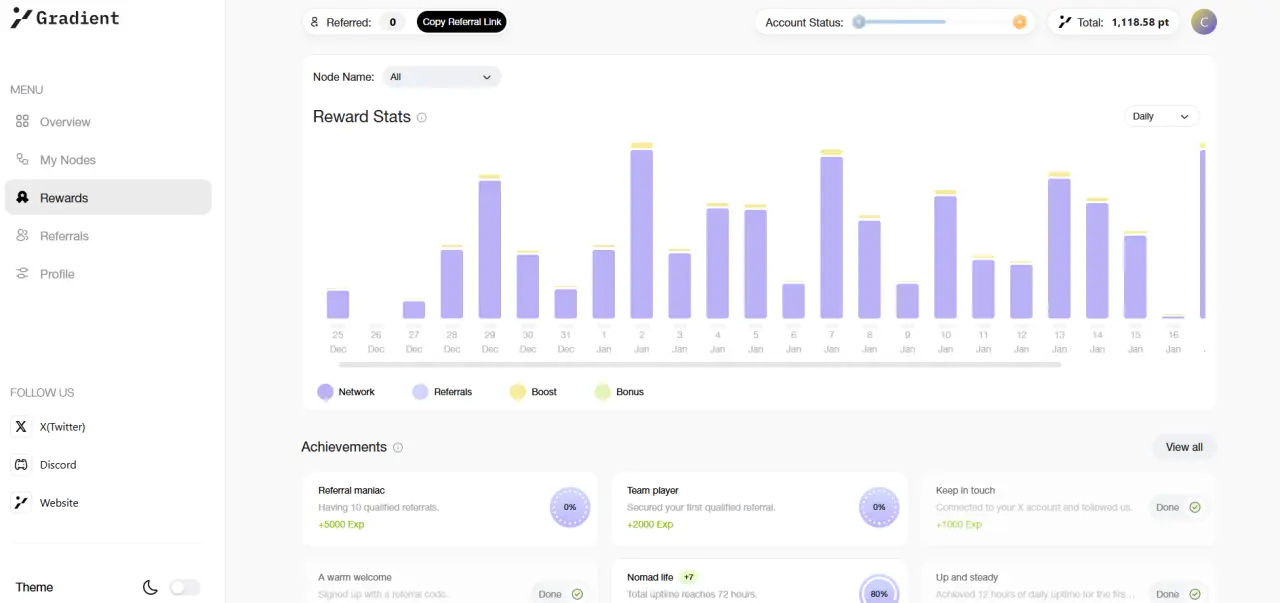The image size is (1280, 603).
Task: Click the View all achievements button
Action: (1184, 447)
